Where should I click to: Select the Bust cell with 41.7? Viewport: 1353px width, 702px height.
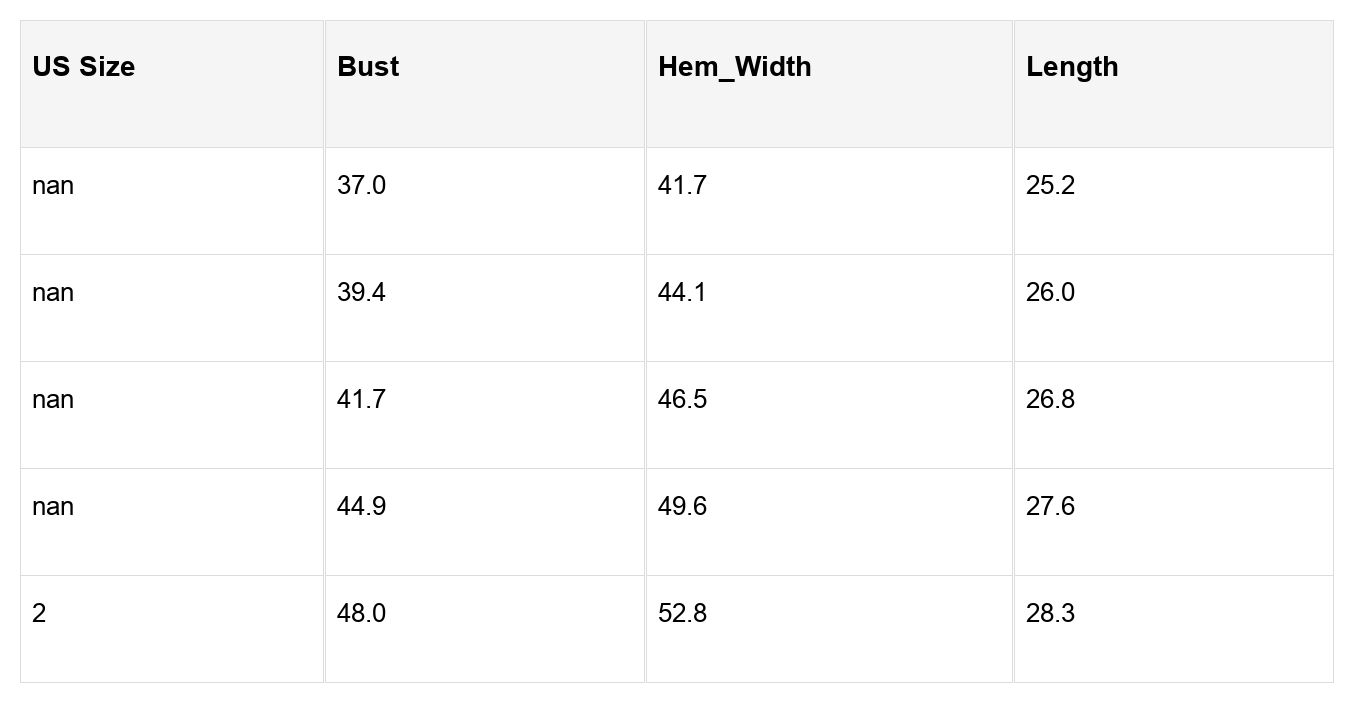coord(361,400)
